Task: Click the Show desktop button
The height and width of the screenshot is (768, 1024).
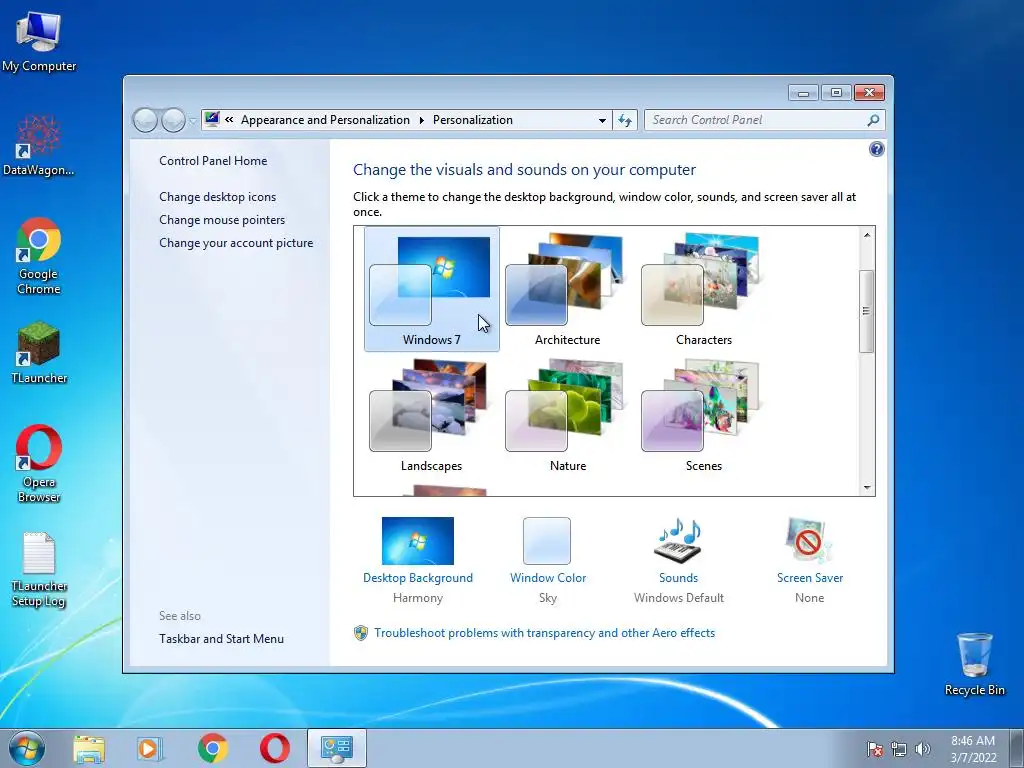Action: [x=1017, y=748]
